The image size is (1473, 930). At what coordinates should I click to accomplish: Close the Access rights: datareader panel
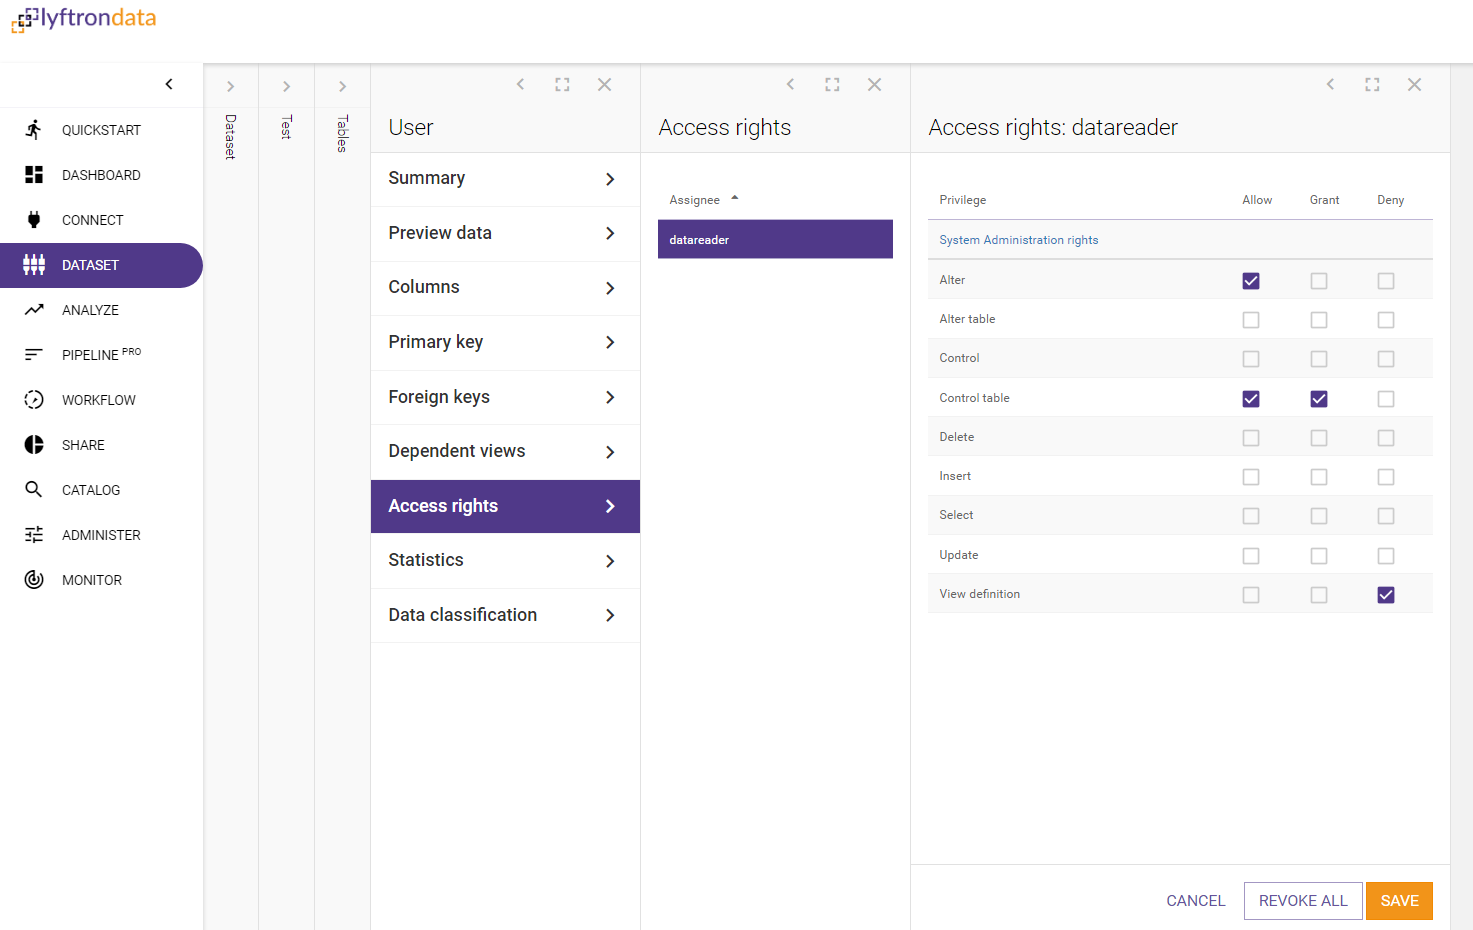(x=1414, y=85)
